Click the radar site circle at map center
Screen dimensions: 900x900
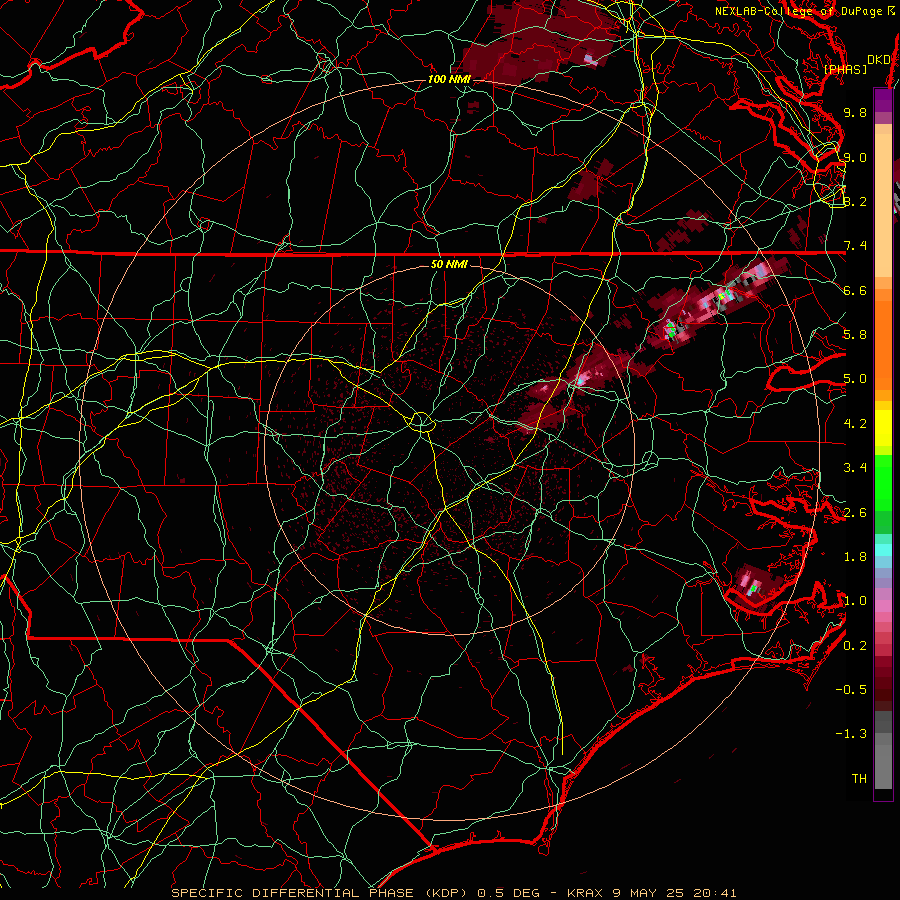click(x=421, y=422)
